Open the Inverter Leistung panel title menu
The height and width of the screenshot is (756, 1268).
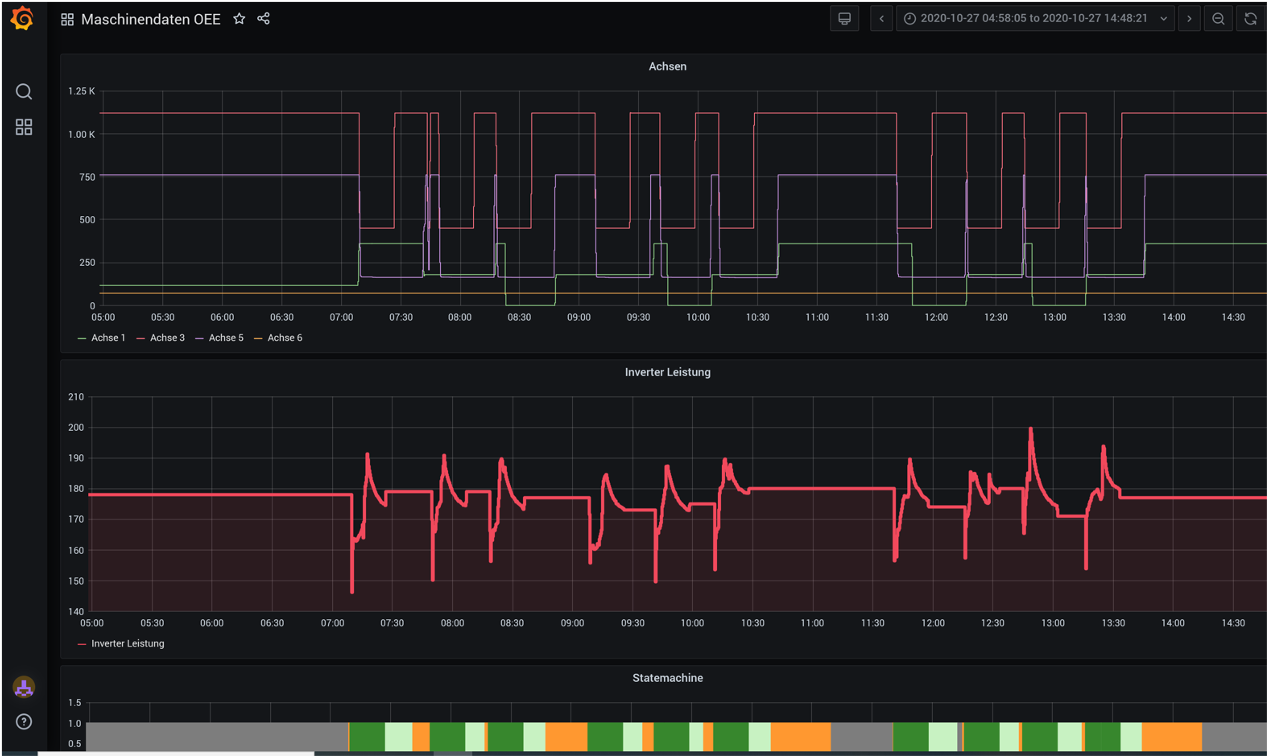coord(668,372)
